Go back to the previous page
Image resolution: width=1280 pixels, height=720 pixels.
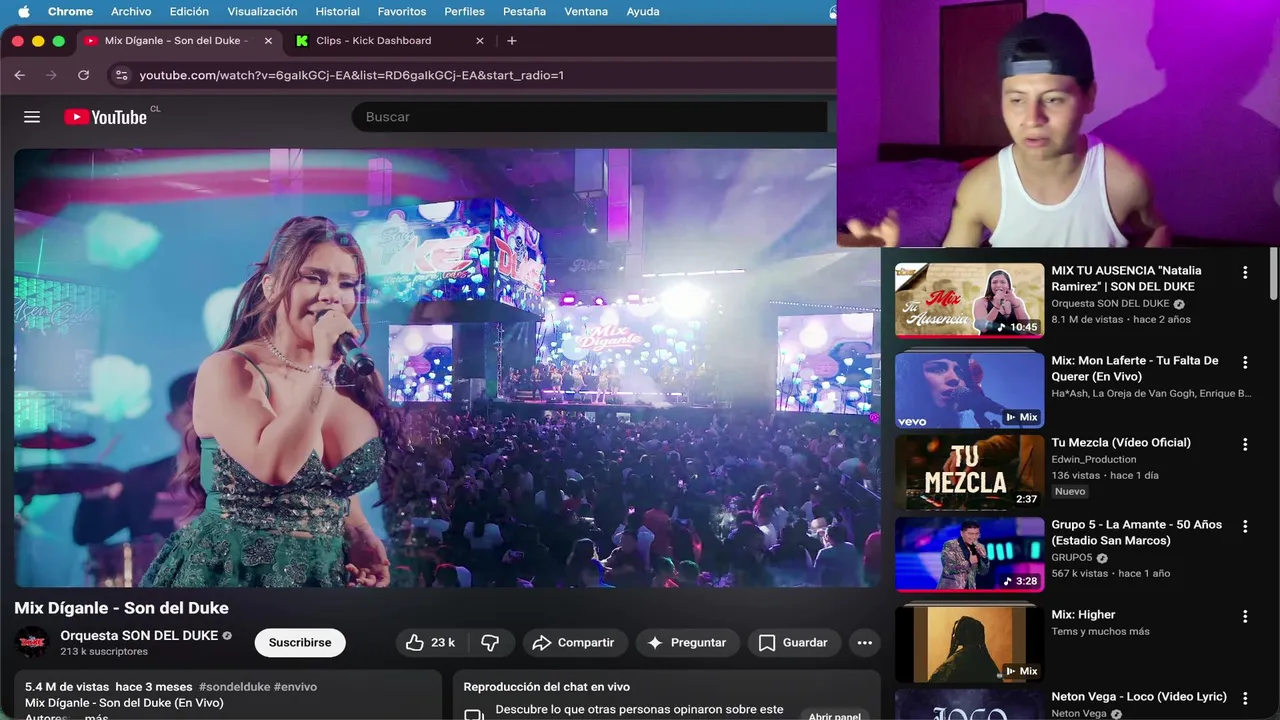pos(20,75)
